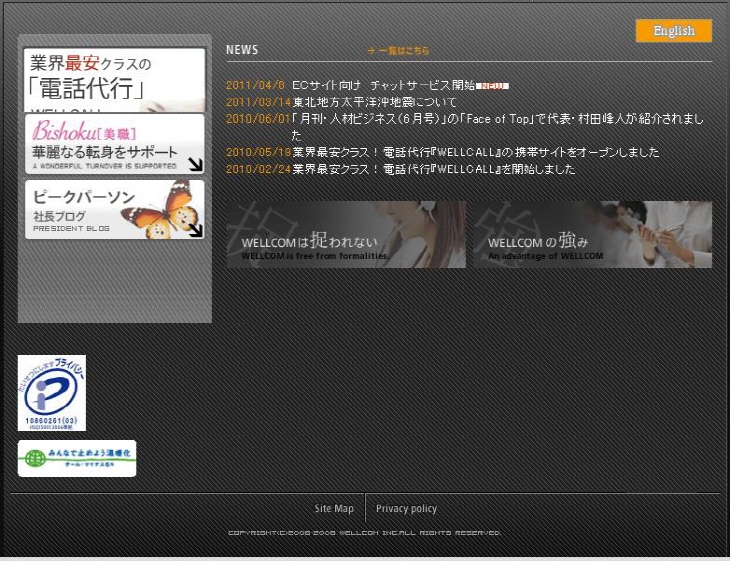This screenshot has height=561, width=730.
Task: Click the PrivacyMark certification badge
Action: (x=52, y=393)
